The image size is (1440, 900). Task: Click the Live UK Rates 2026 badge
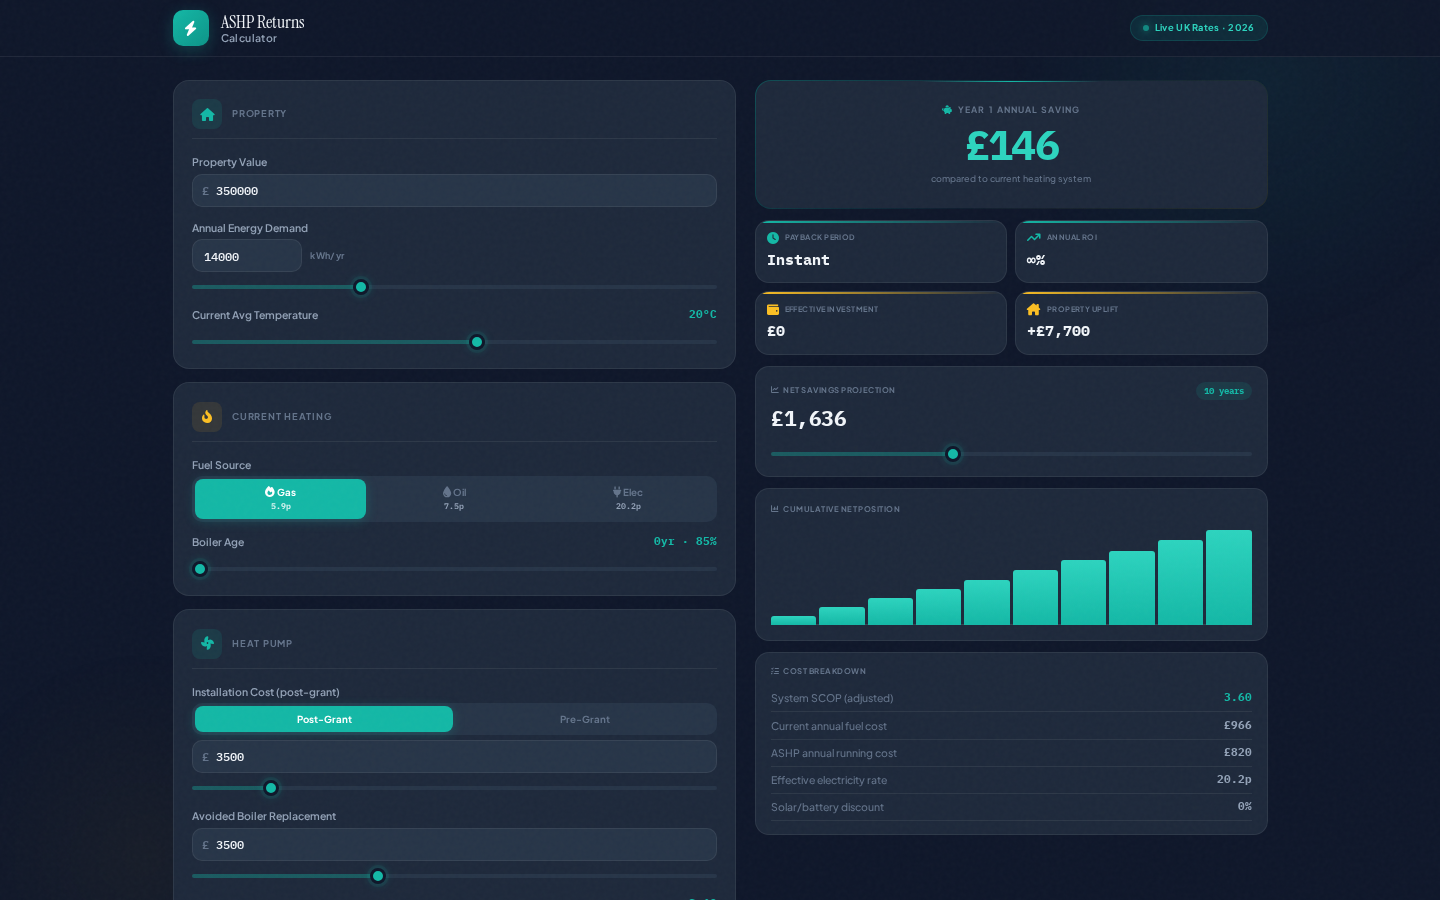1198,28
